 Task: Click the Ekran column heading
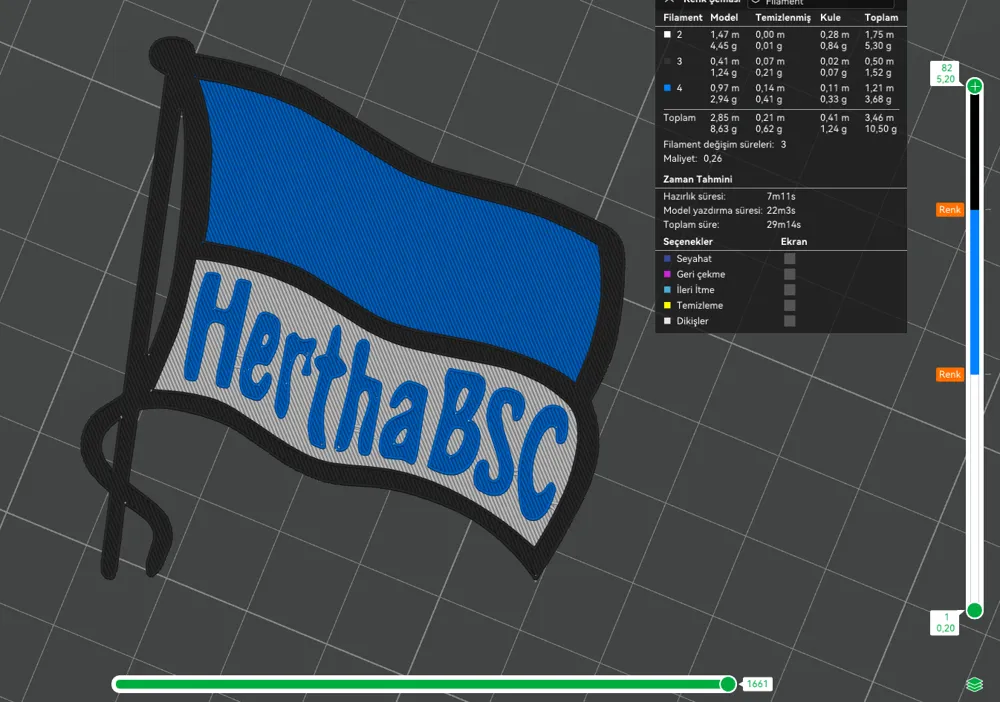pyautogui.click(x=794, y=242)
